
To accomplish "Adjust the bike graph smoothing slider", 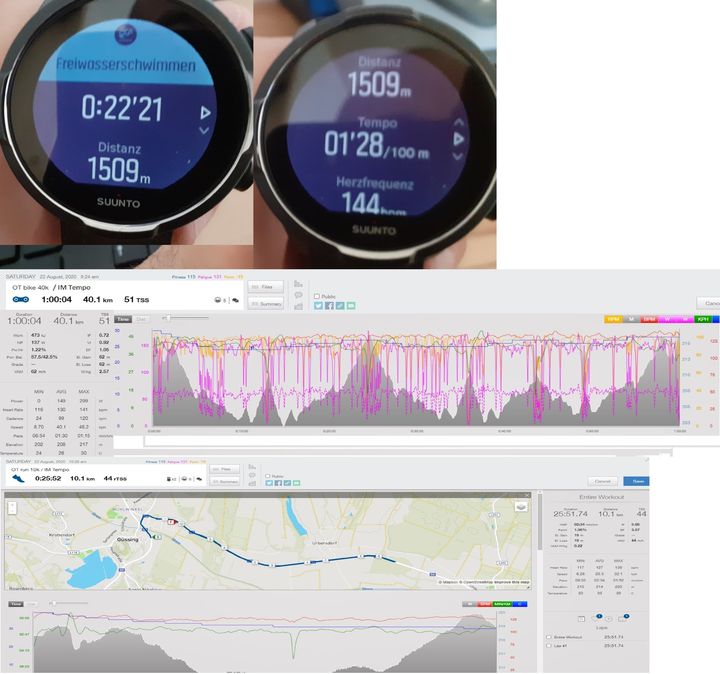I will [168, 318].
